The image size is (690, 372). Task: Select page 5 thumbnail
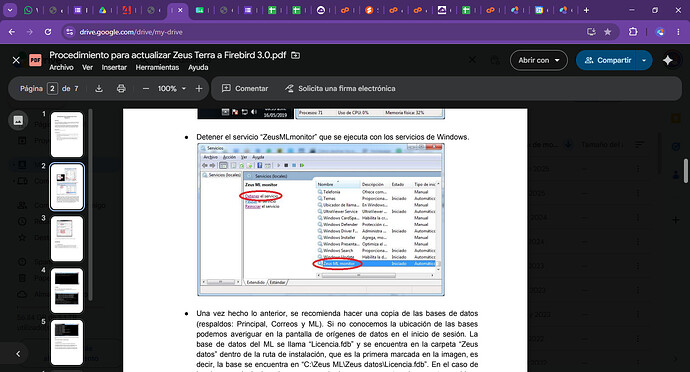[x=67, y=342]
